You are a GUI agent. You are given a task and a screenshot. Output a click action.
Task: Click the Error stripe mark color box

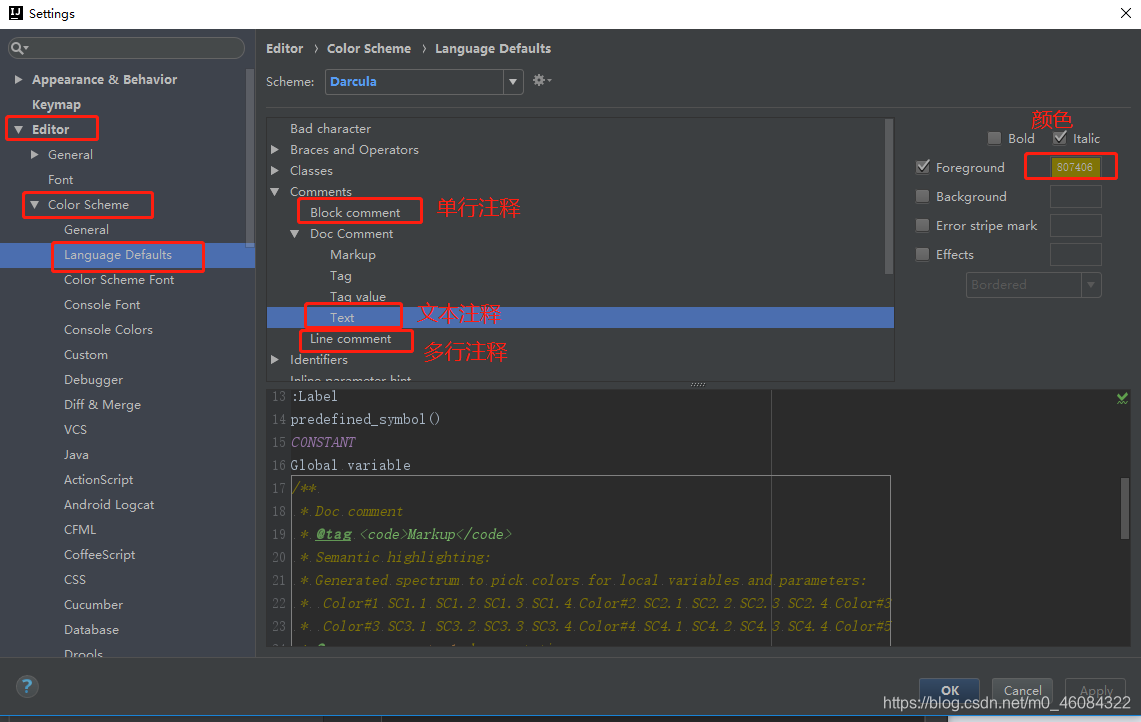coord(1076,226)
